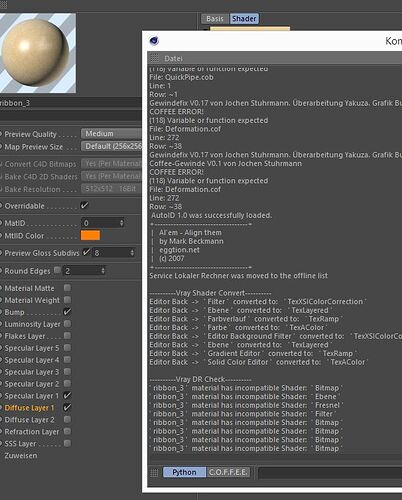Toggle the Bump checkbox
Image resolution: width=402 pixels, height=500 pixels.
coord(67,312)
